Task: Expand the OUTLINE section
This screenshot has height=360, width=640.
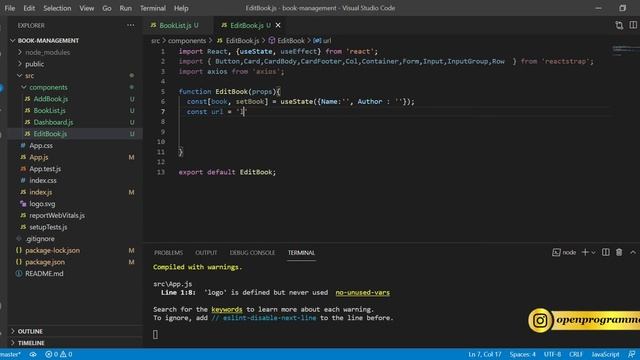Action: (30, 331)
